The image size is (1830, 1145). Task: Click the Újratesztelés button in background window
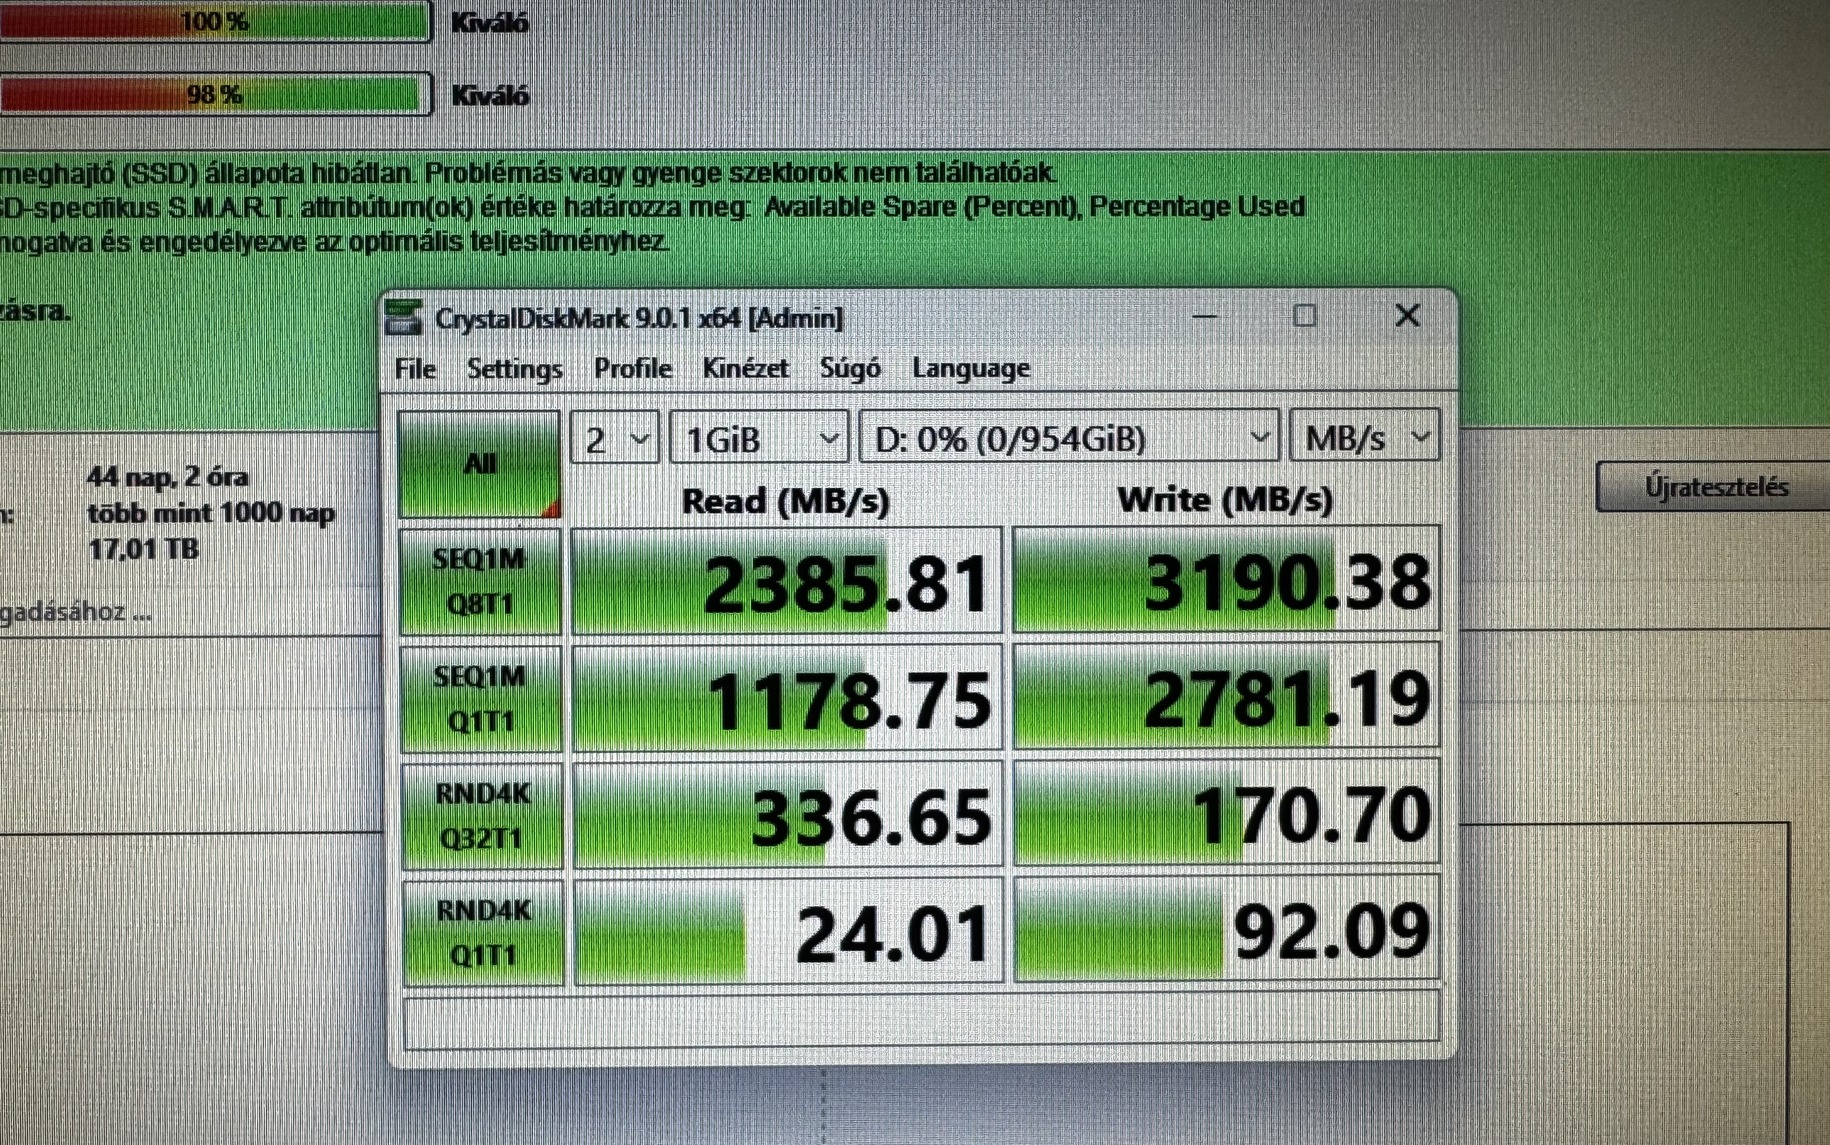click(x=1714, y=487)
